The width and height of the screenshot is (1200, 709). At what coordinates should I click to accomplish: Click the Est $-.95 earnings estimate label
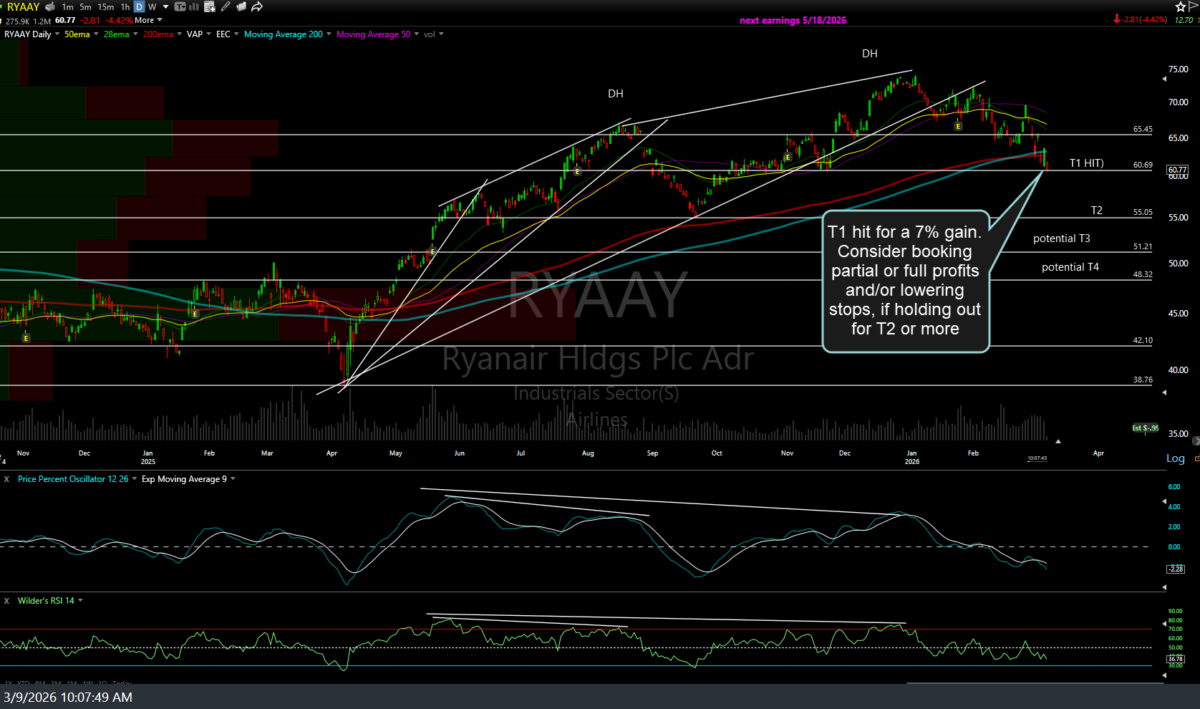1144,428
